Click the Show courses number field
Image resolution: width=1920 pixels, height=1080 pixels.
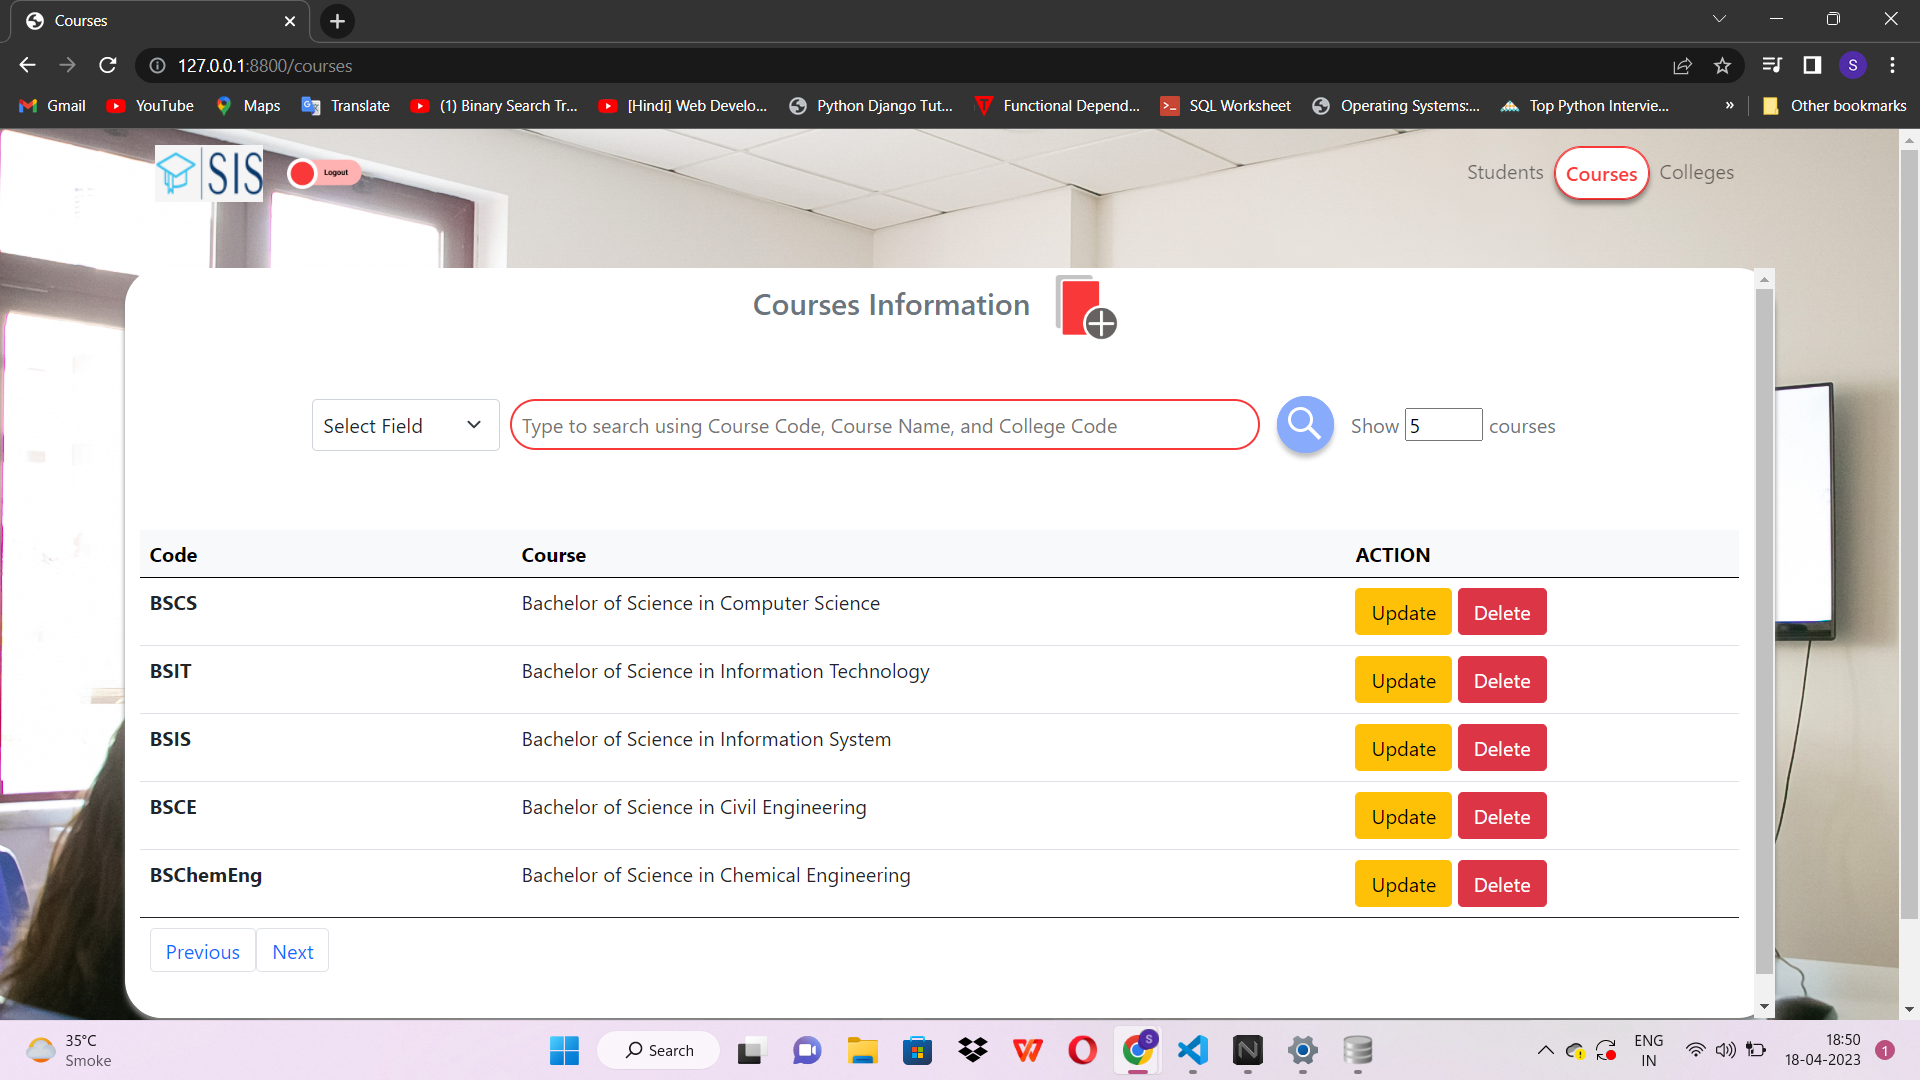(1443, 425)
